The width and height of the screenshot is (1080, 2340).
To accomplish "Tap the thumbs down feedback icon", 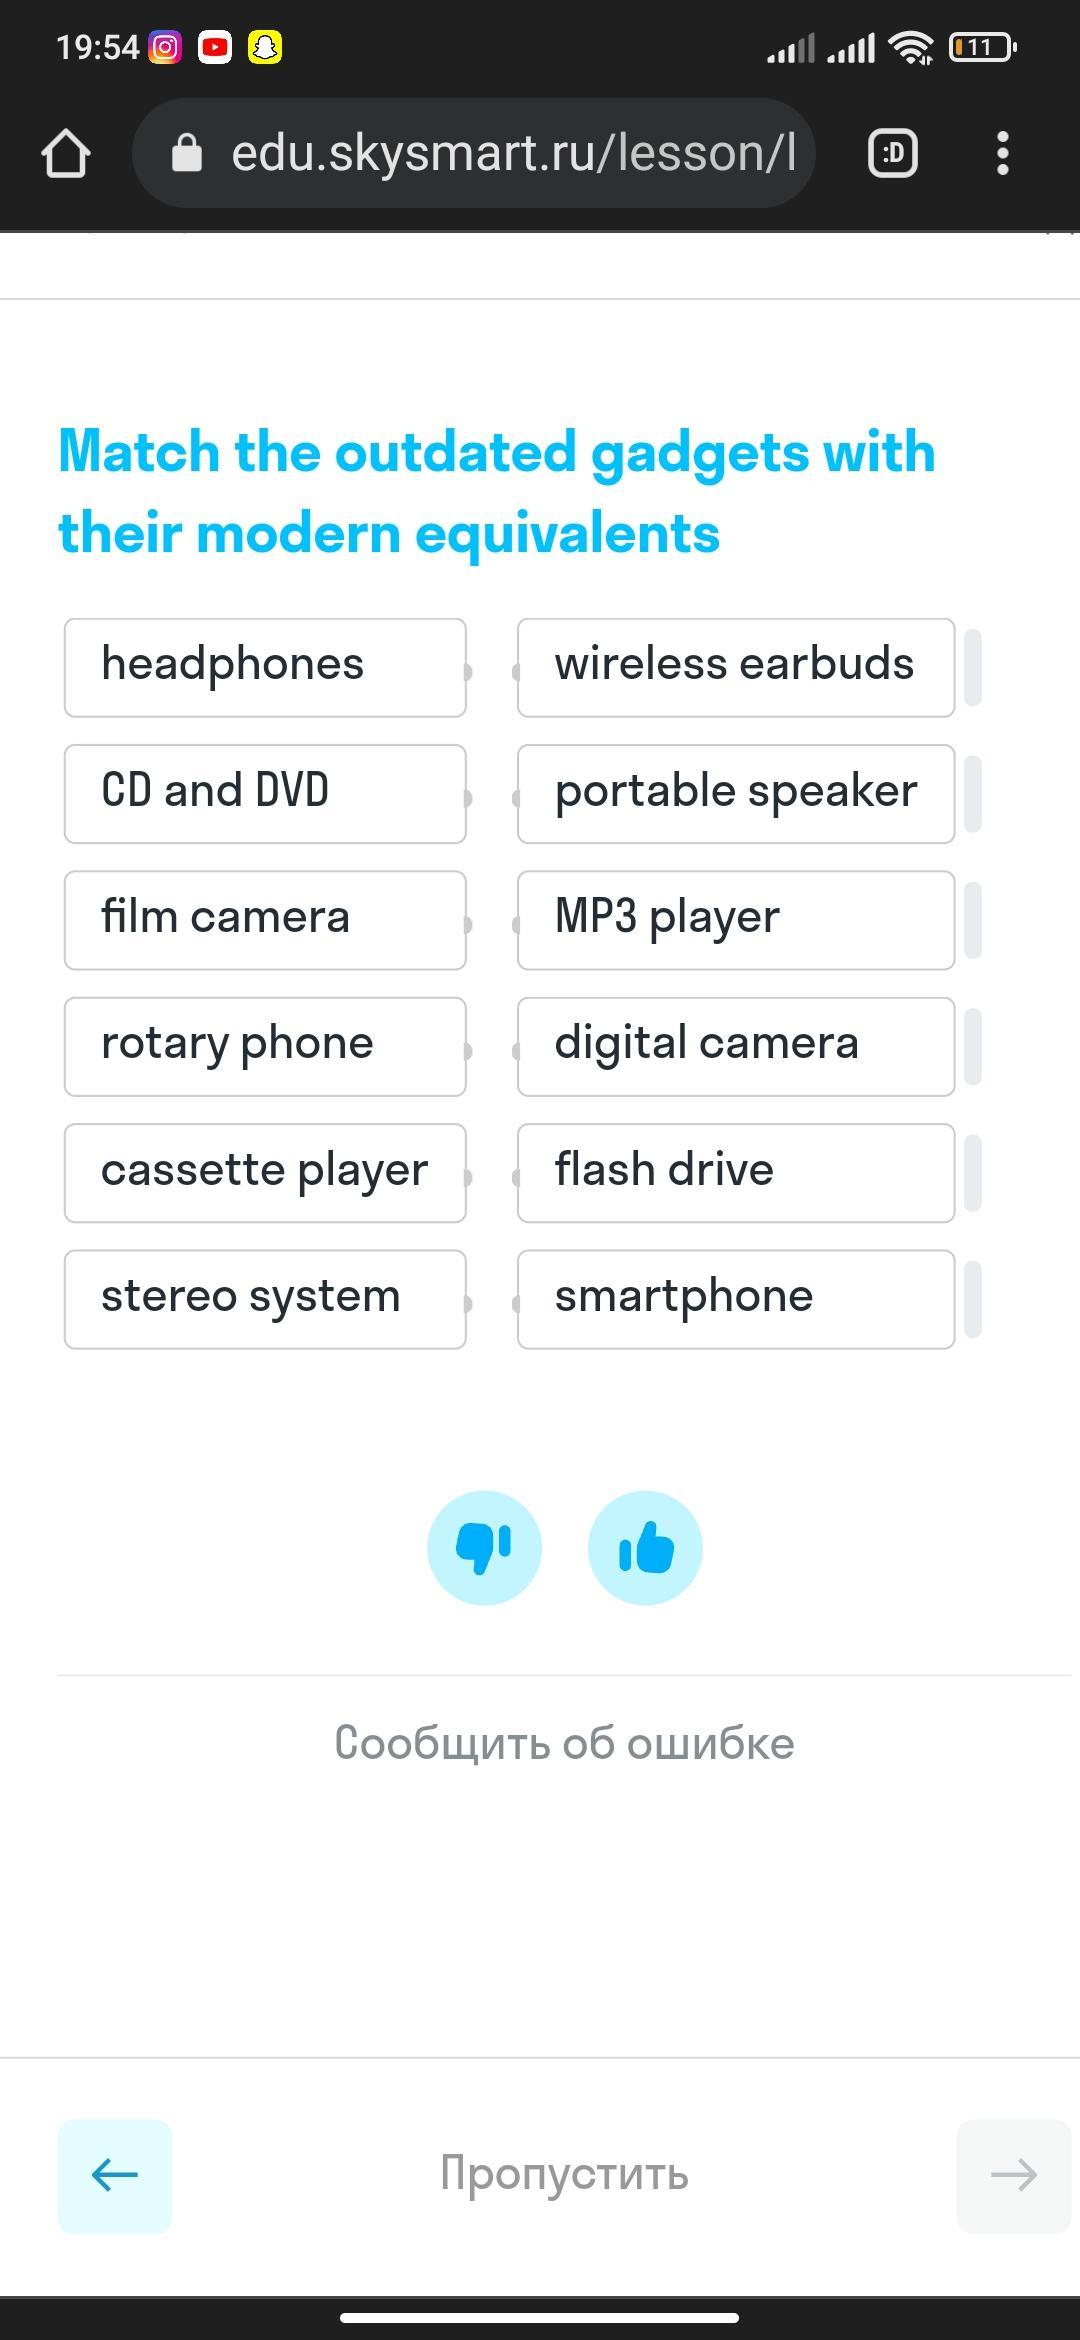I will coord(484,1547).
